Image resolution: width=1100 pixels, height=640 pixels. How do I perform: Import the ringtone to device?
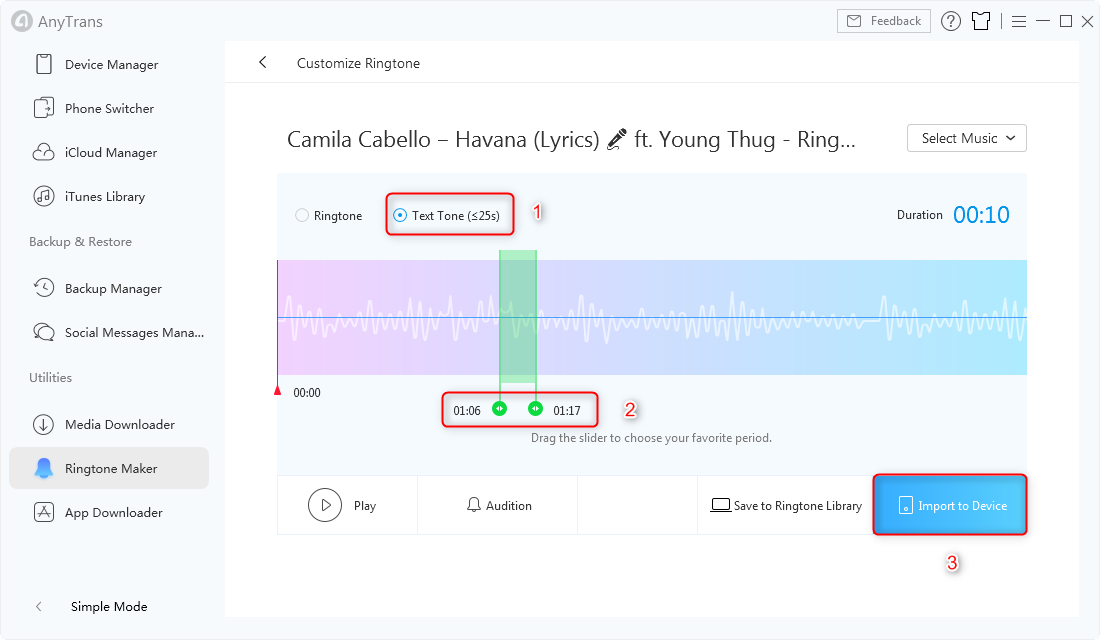[x=949, y=505]
